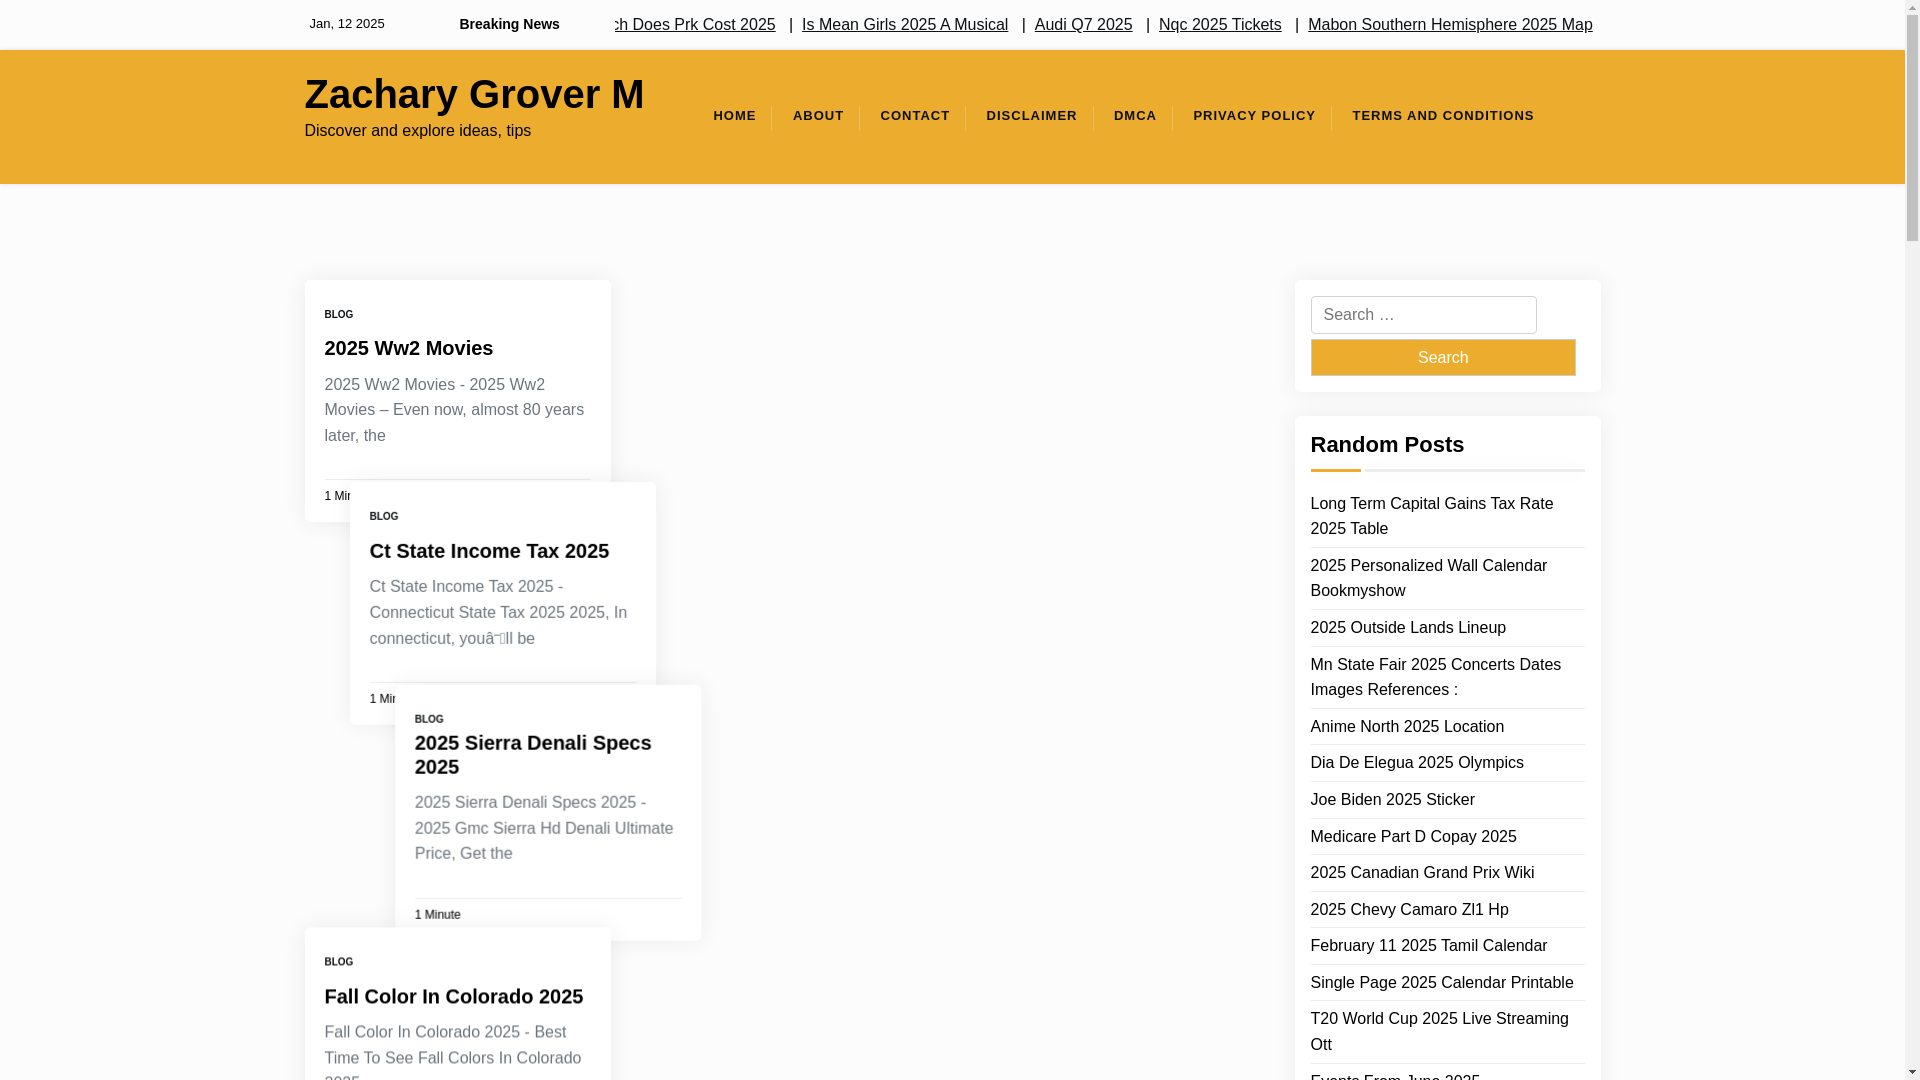Click the Search button
This screenshot has width=1920, height=1080.
point(1443,357)
